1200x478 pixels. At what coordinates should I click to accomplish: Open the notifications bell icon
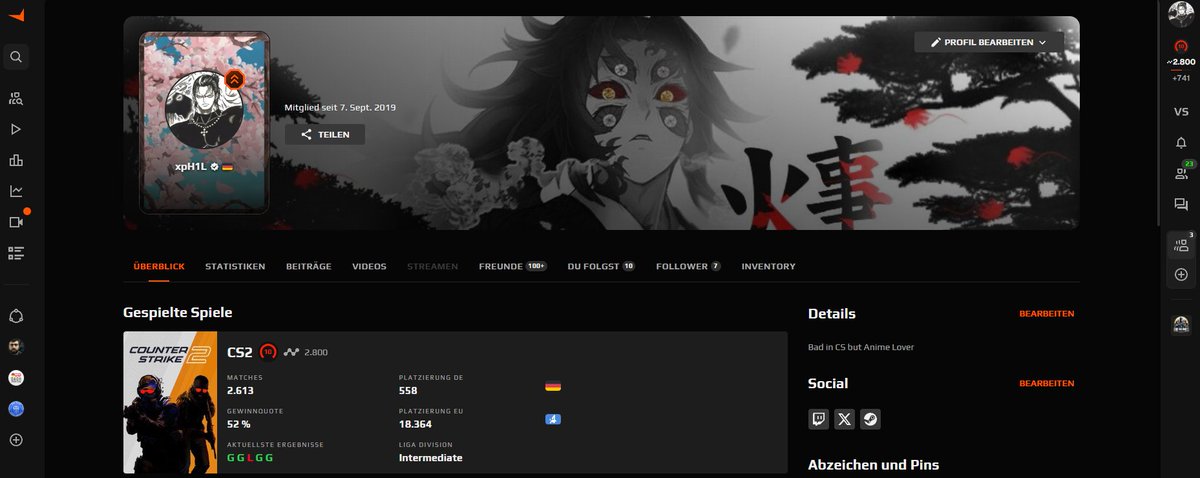click(x=1181, y=143)
